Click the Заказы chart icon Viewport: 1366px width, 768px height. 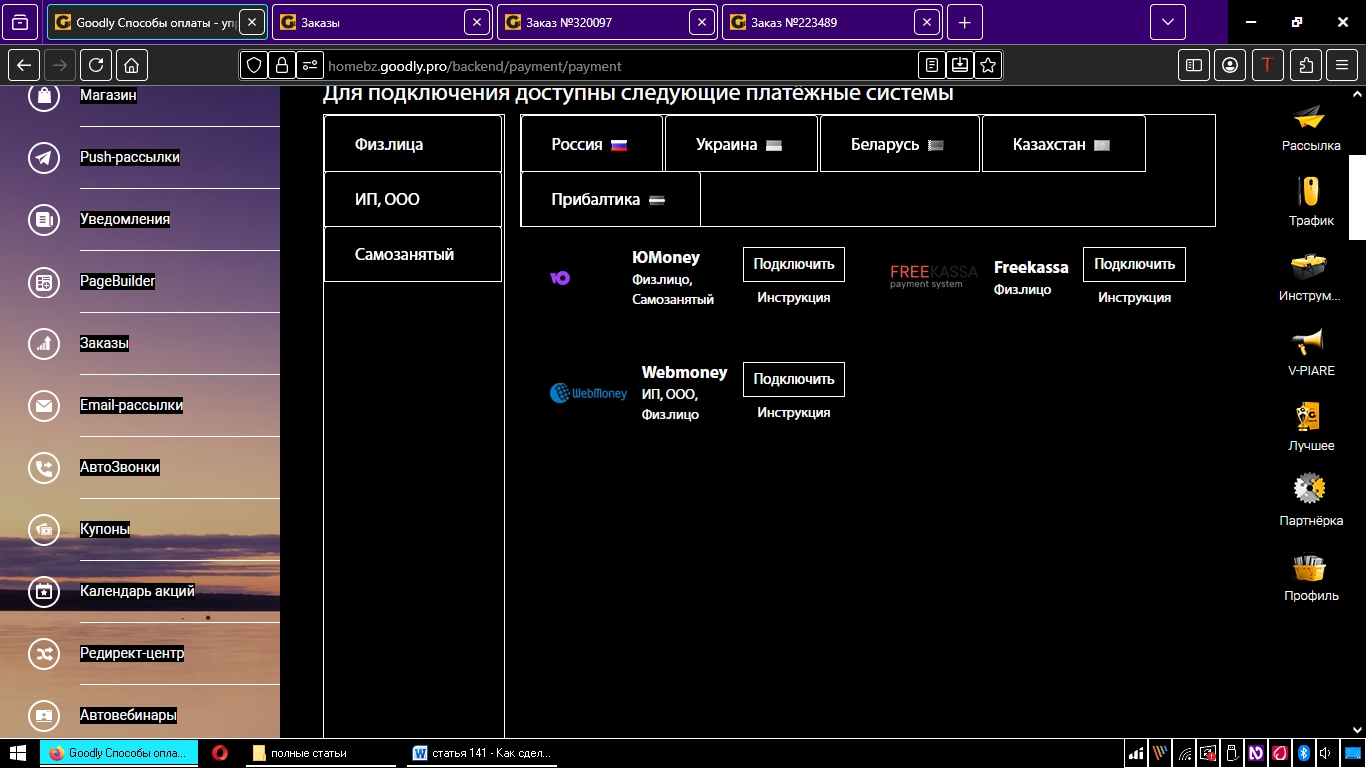pyautogui.click(x=44, y=344)
